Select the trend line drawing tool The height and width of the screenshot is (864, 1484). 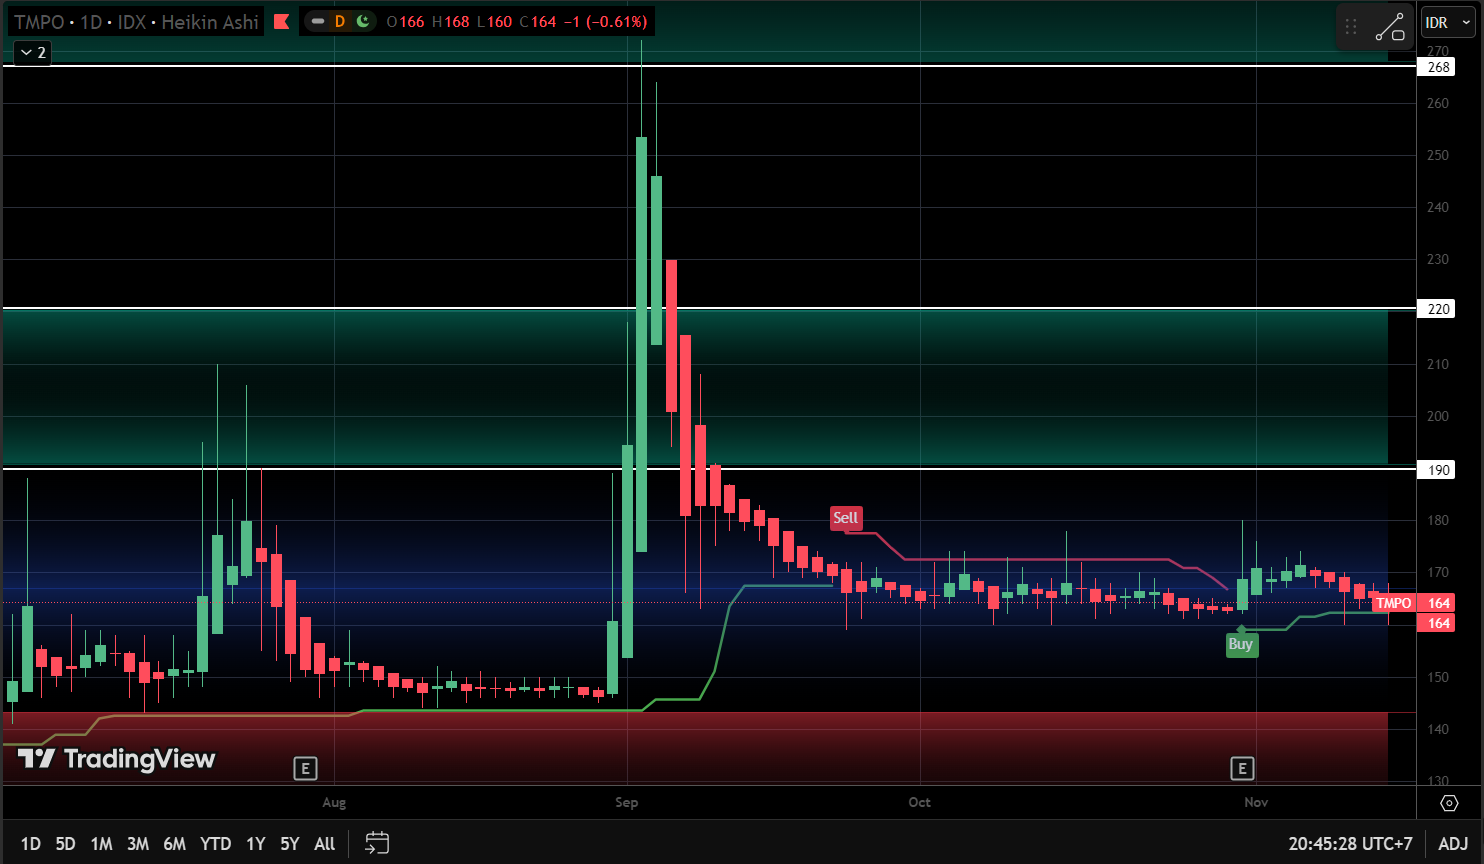(x=1390, y=28)
